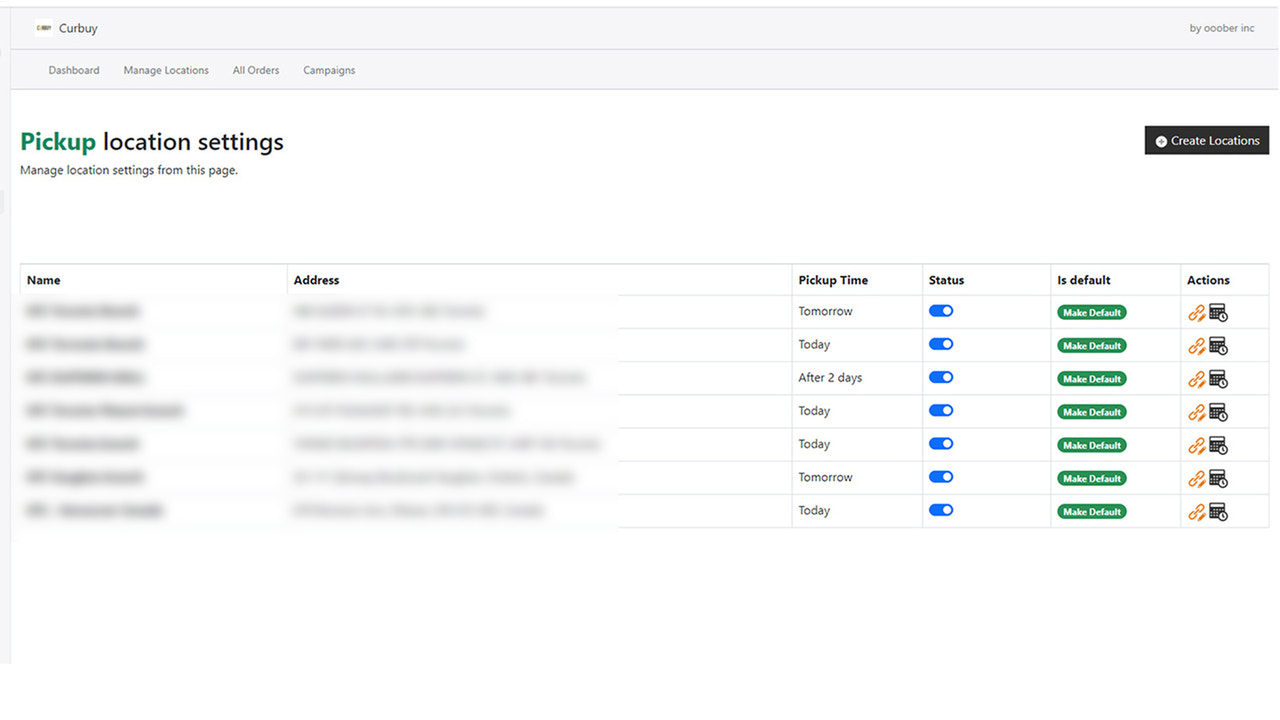Open the Campaigns section
This screenshot has width=1280, height=720.
[x=329, y=70]
